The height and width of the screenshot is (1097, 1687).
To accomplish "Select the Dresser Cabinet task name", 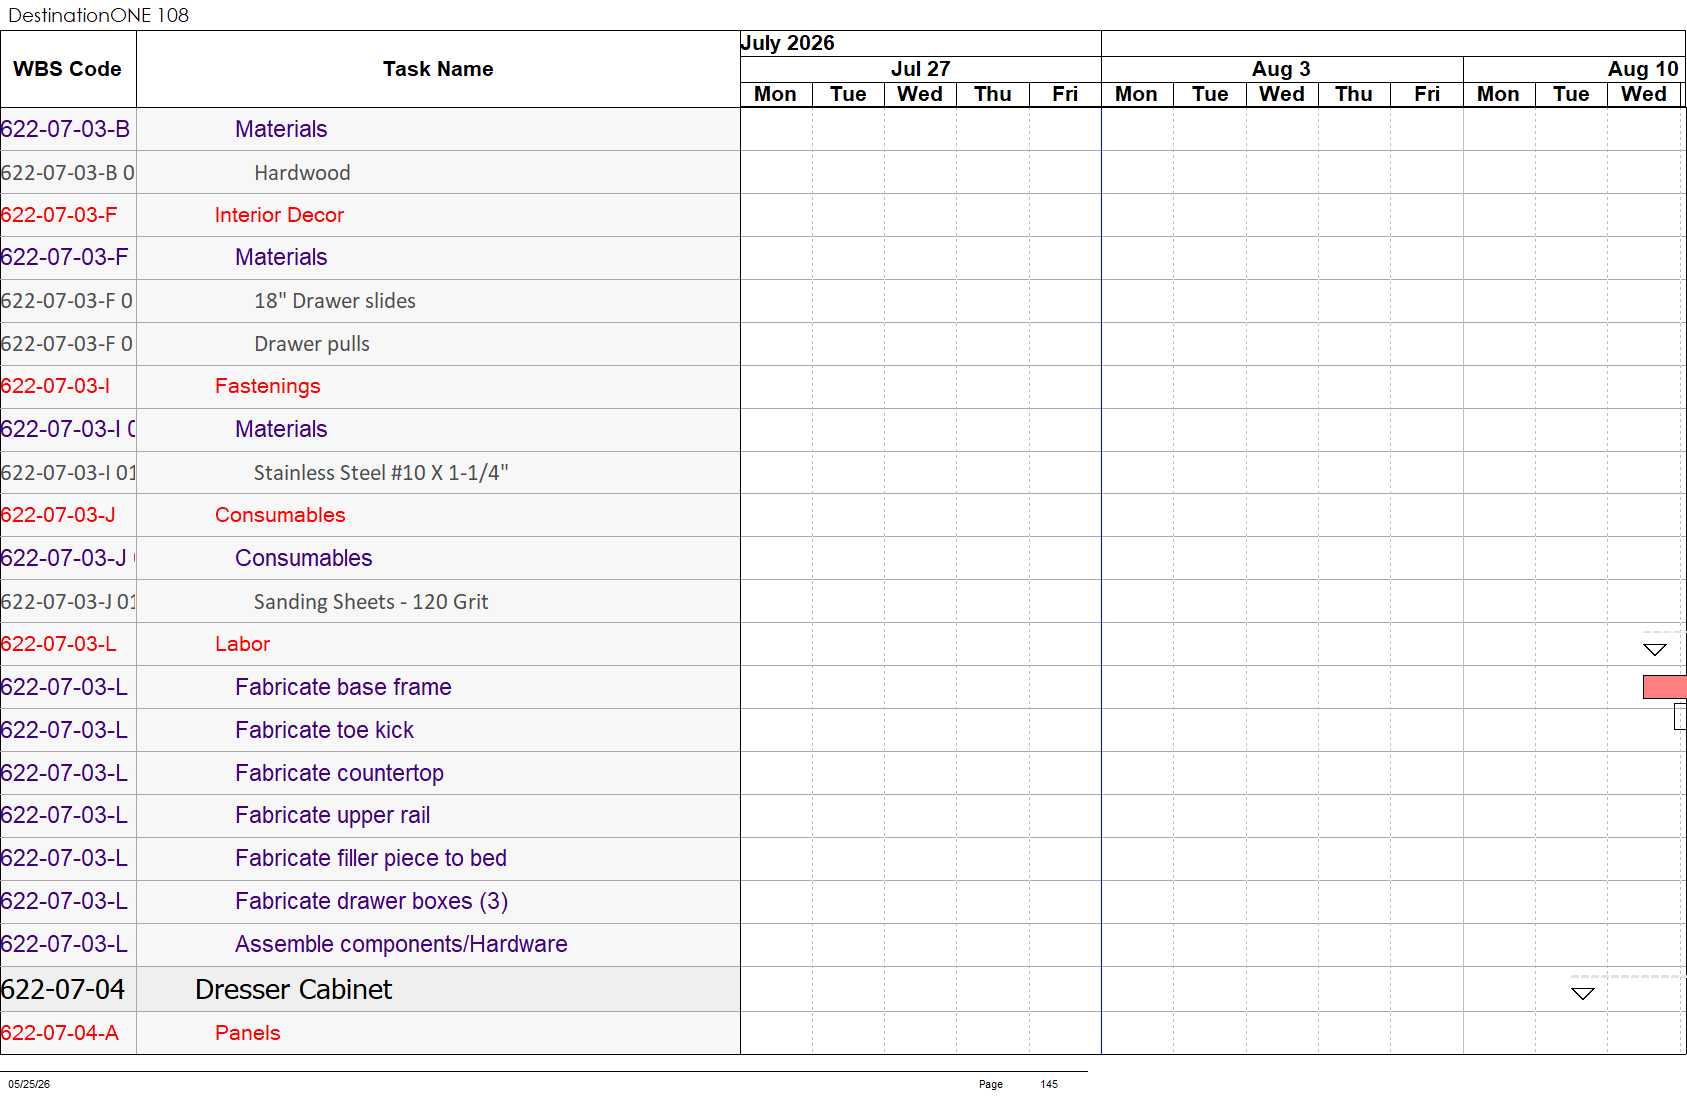I will [x=293, y=989].
